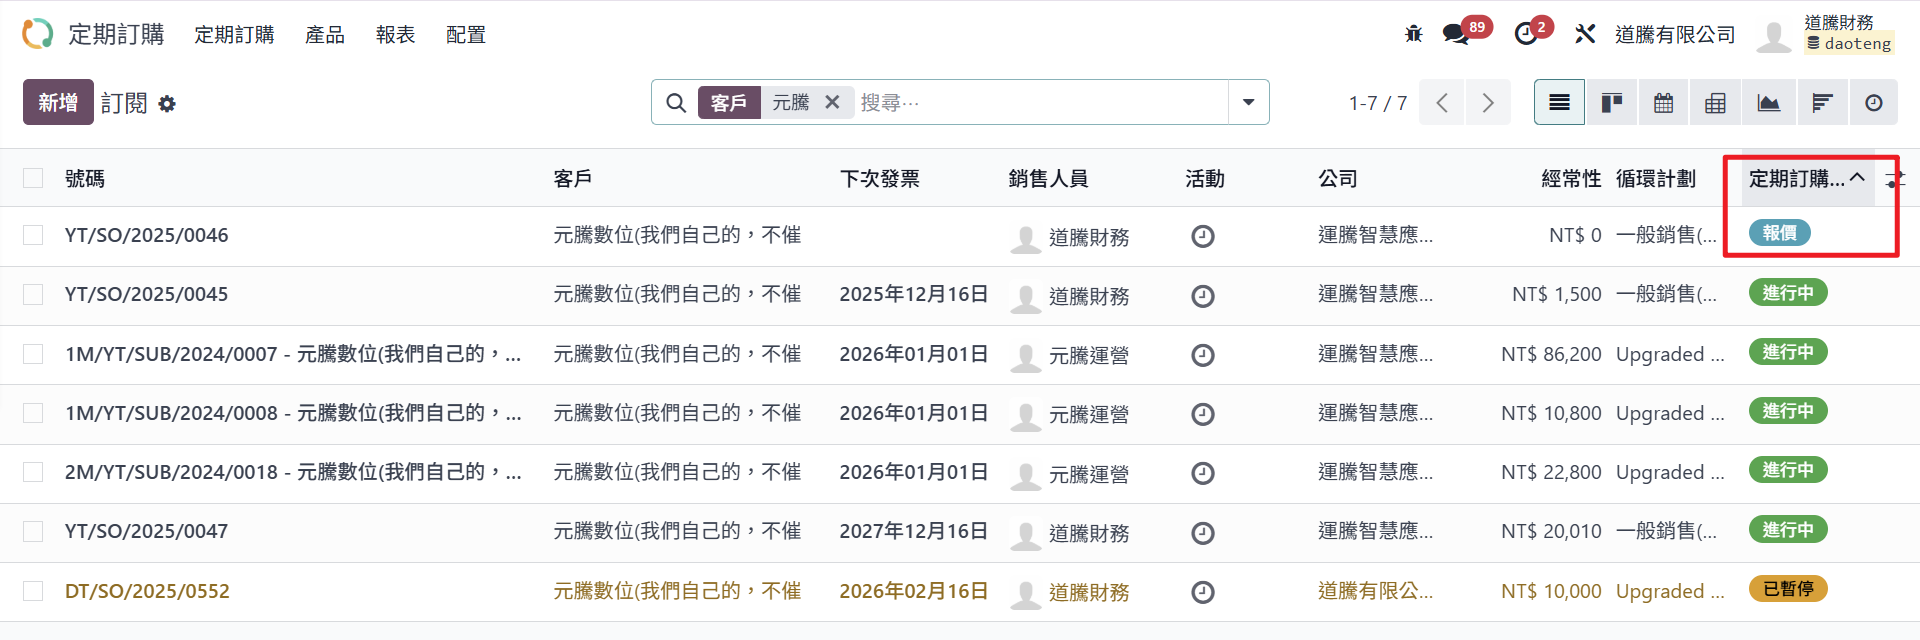Switch to Activity view clock icon
1920x640 pixels.
[x=1873, y=103]
